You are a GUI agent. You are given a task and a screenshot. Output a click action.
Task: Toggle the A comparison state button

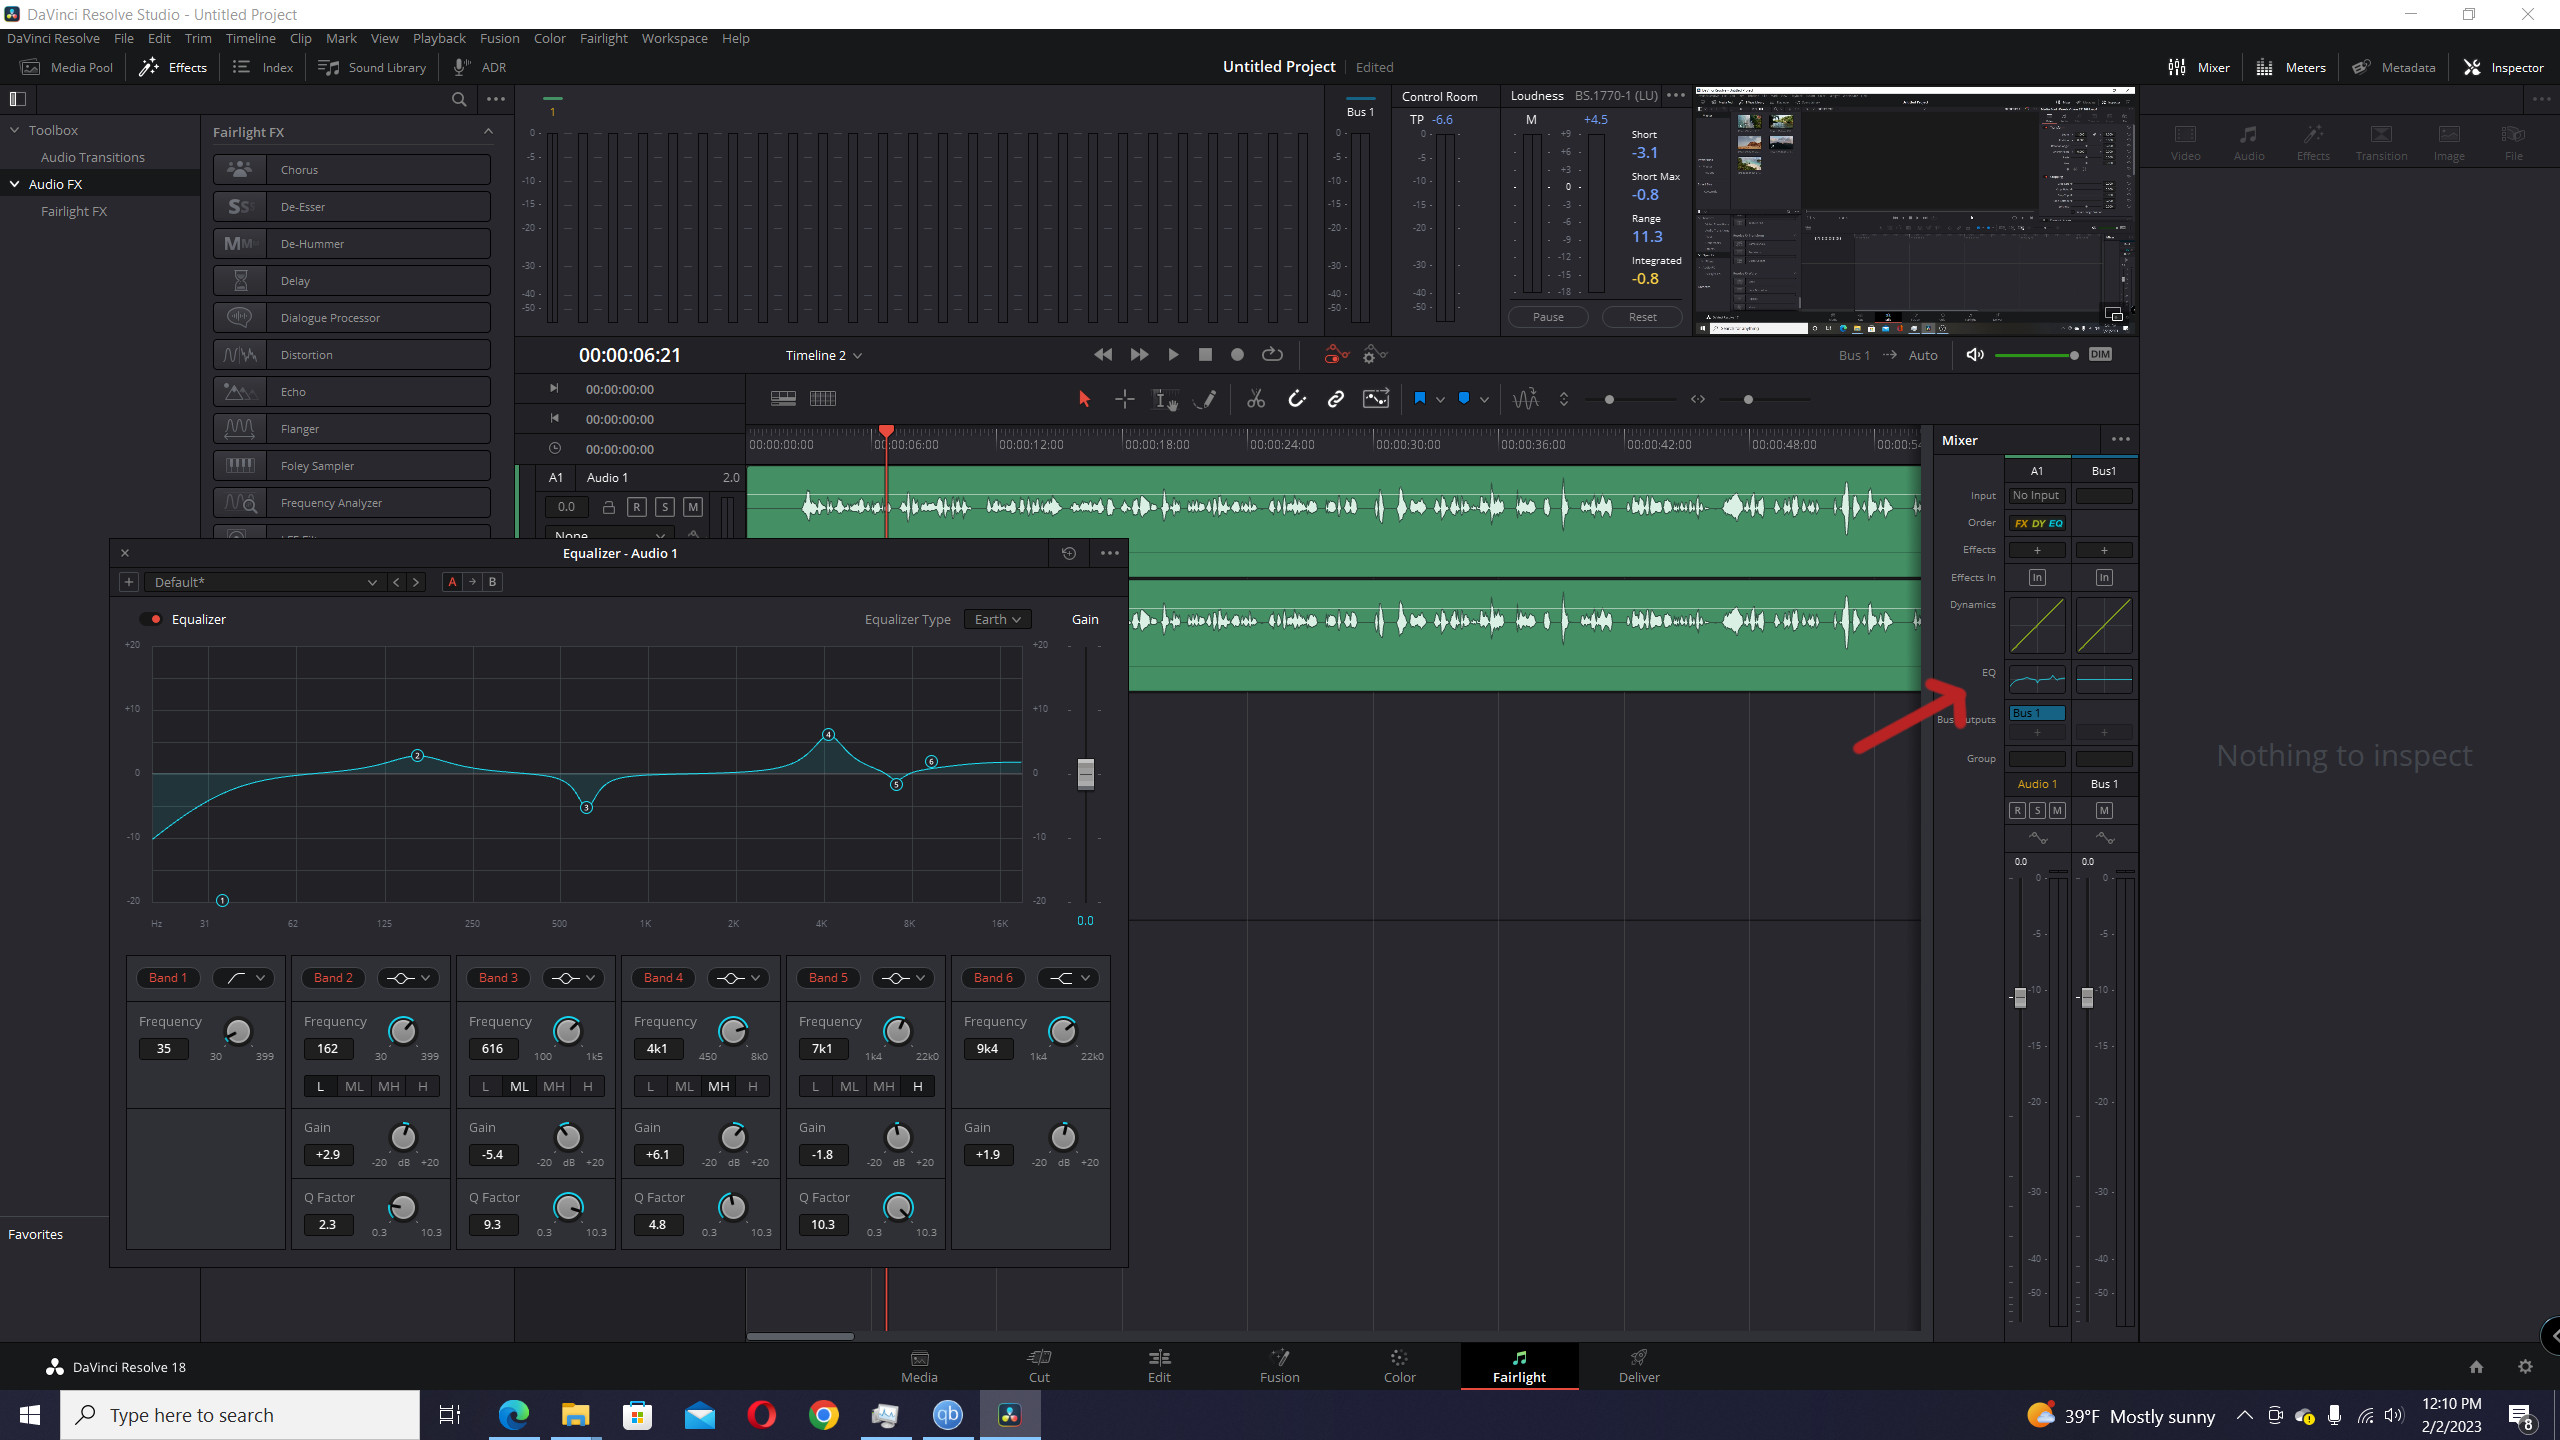click(x=452, y=582)
